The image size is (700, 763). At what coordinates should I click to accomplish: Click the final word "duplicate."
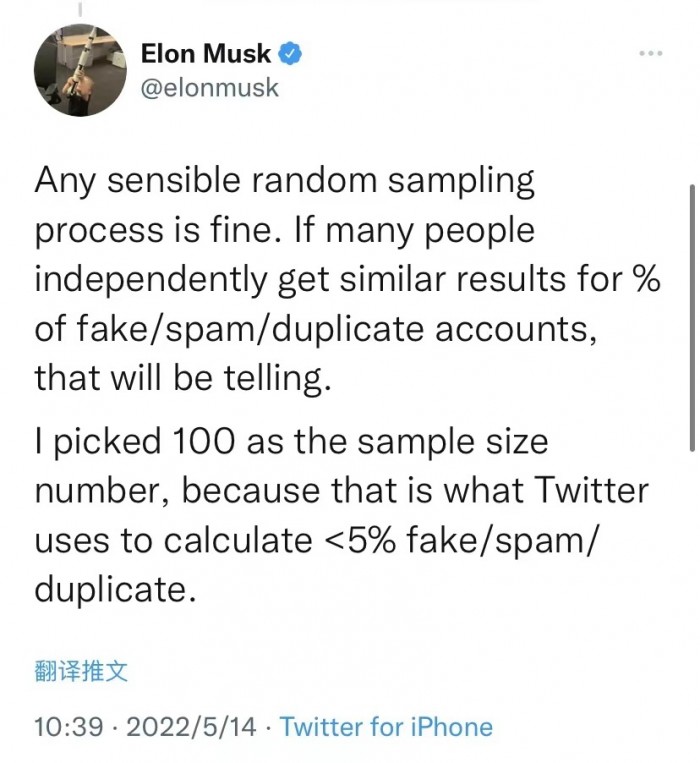110,590
